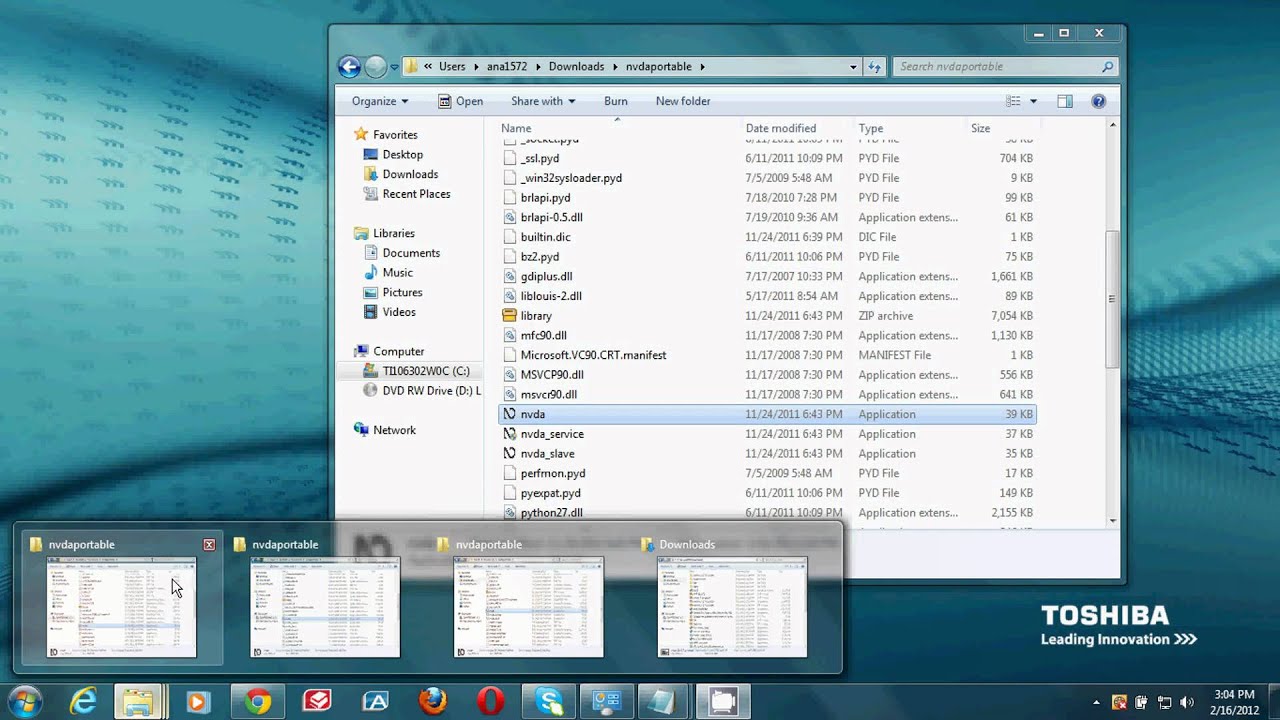Select the Documents library
This screenshot has height=720, width=1280.
coord(401,253)
